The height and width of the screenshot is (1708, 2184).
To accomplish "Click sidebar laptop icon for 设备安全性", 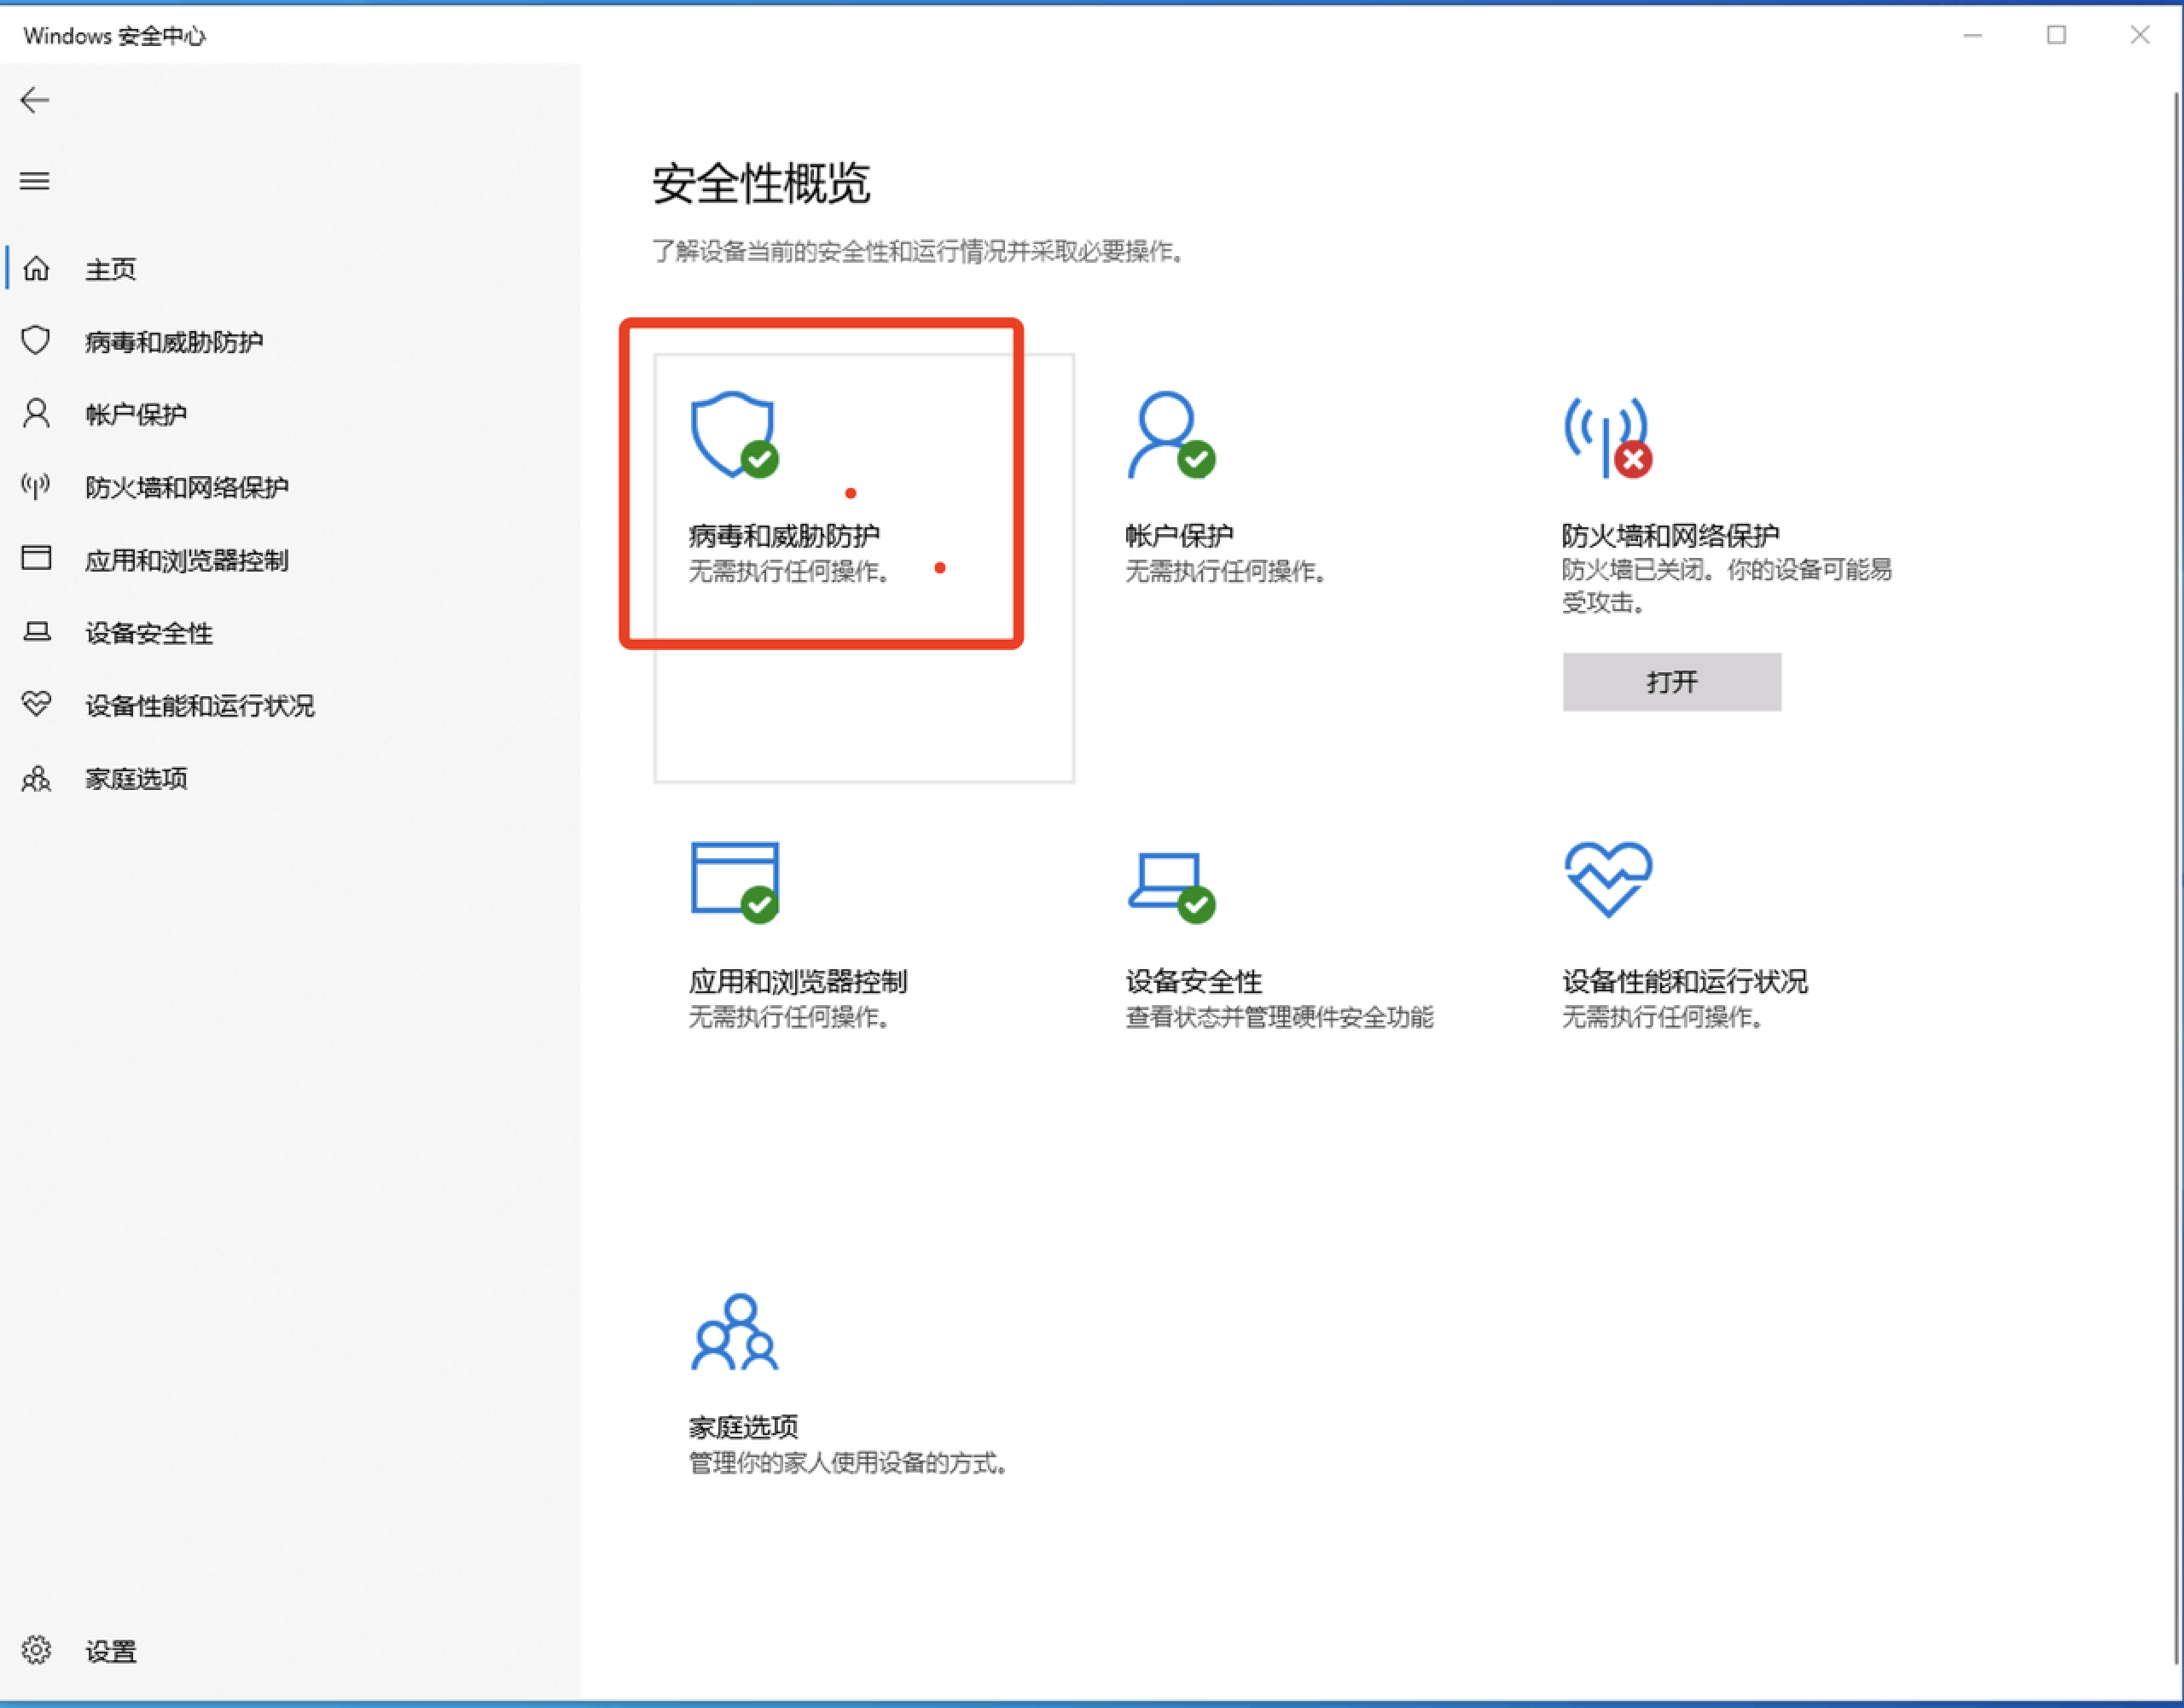I will 36,631.
